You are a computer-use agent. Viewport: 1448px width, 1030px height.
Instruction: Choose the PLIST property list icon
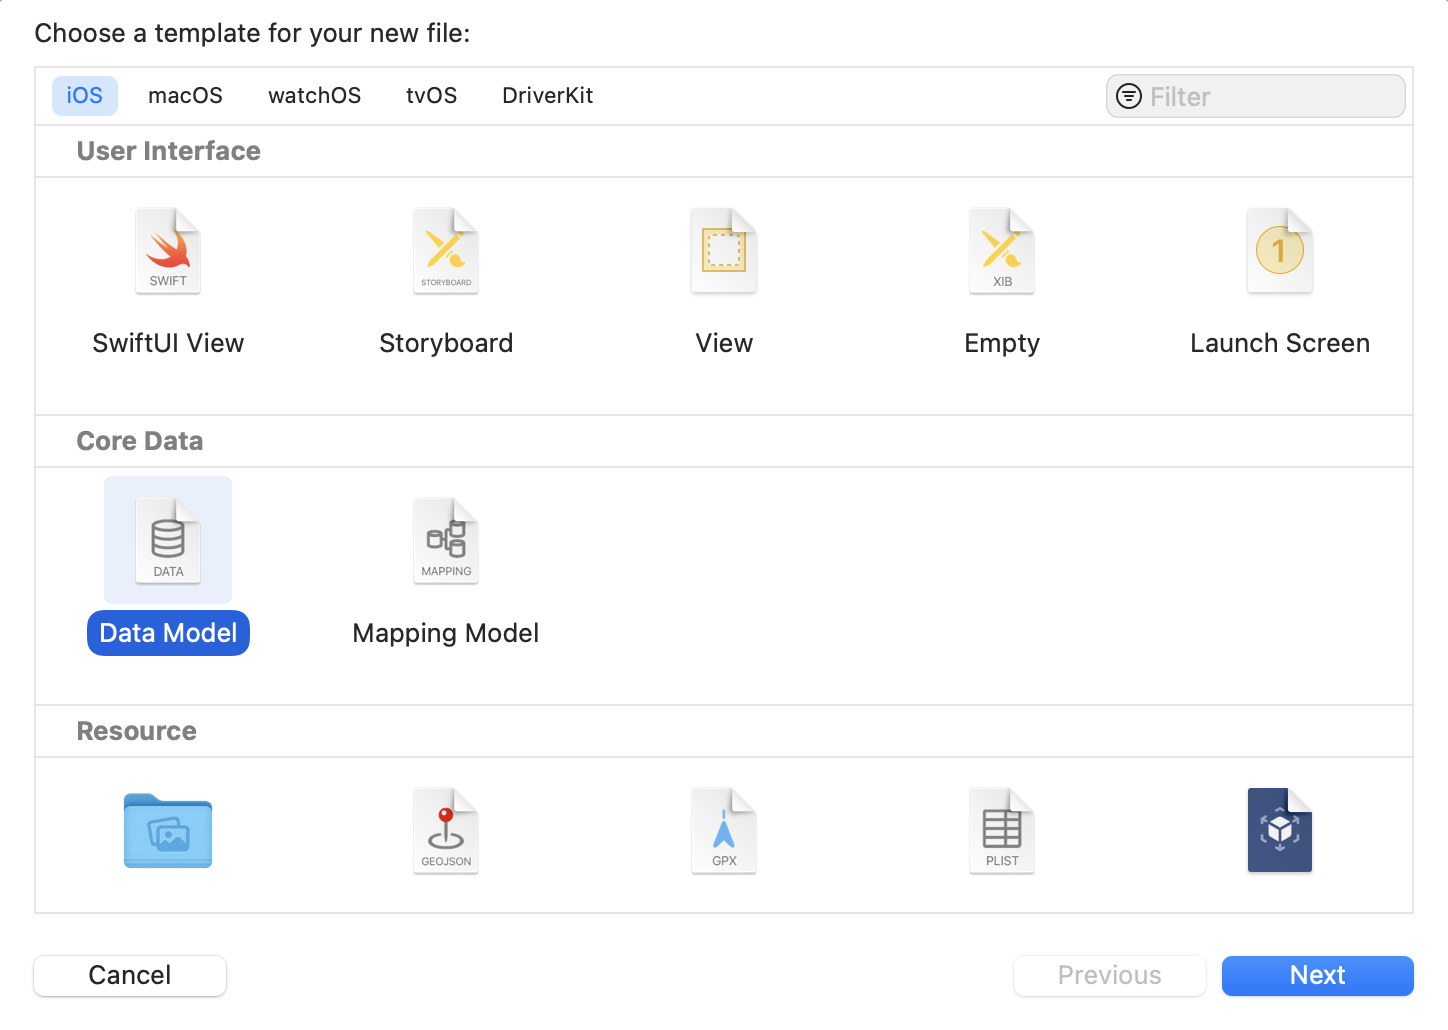[x=1002, y=831]
